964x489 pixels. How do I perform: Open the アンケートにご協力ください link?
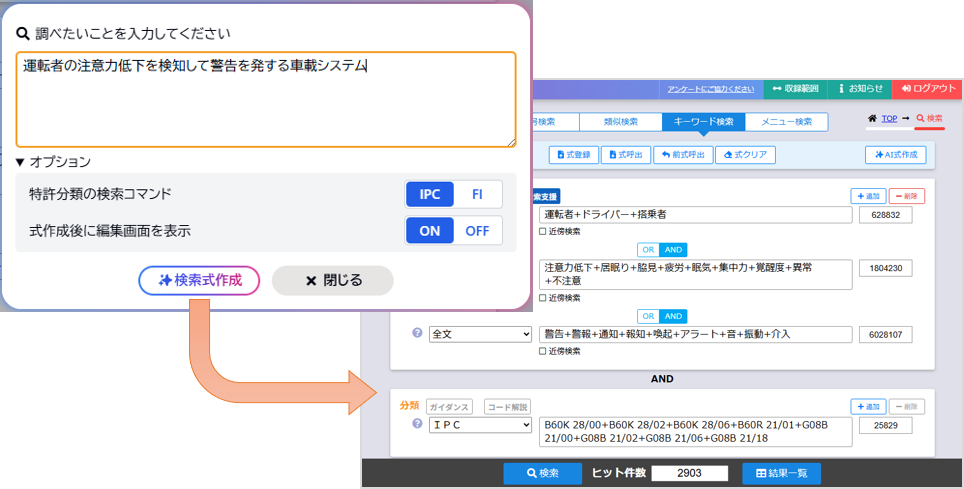tap(711, 89)
